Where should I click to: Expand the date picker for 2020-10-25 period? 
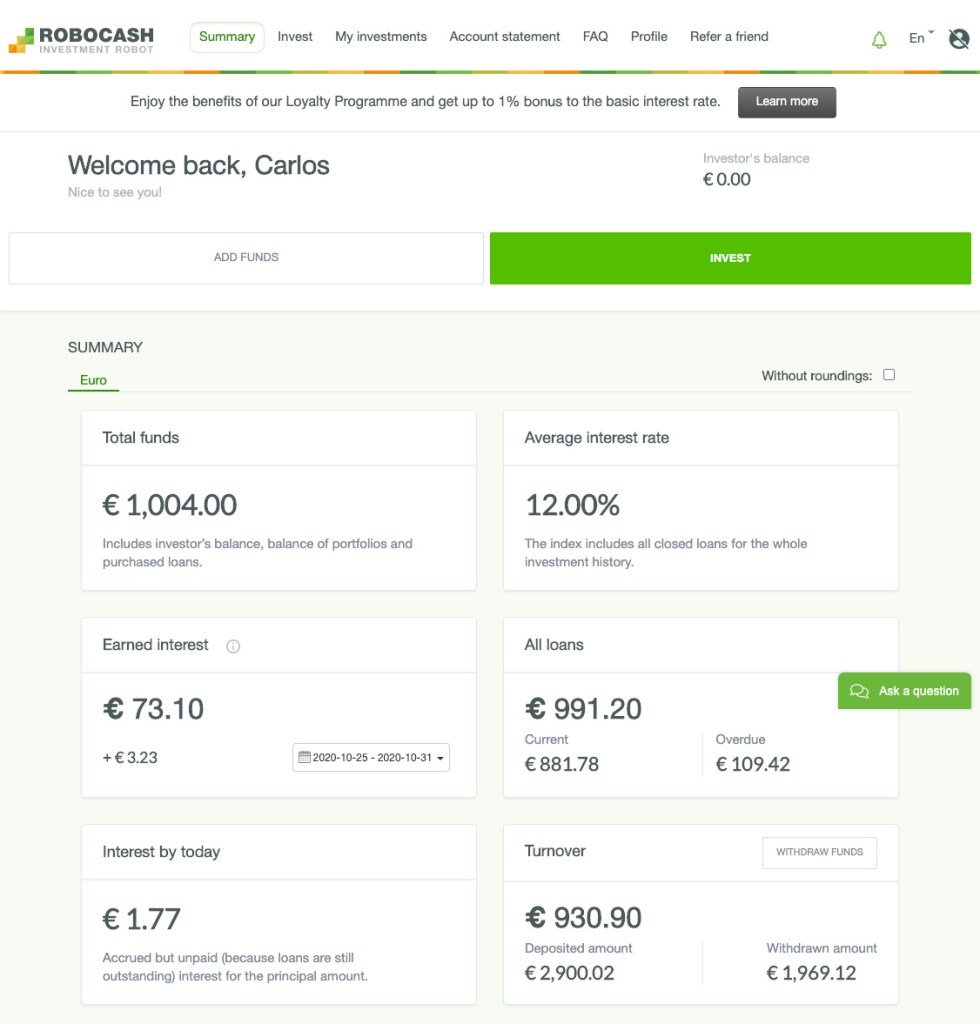[x=438, y=757]
